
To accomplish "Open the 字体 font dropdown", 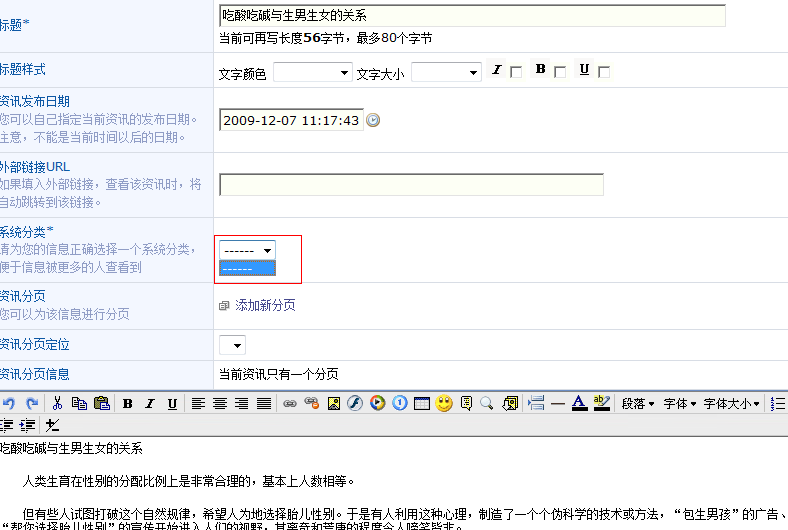I will click(679, 403).
